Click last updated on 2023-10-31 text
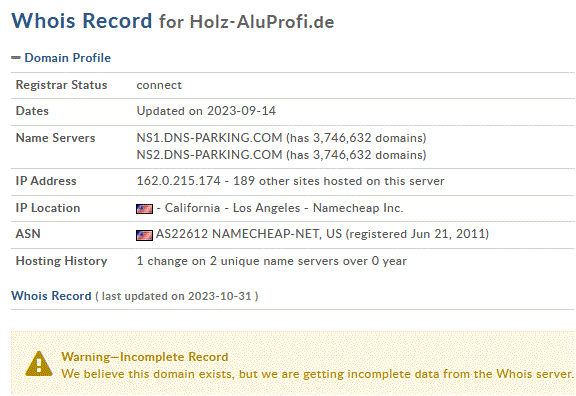Image resolution: width=576 pixels, height=396 pixels. [x=177, y=296]
